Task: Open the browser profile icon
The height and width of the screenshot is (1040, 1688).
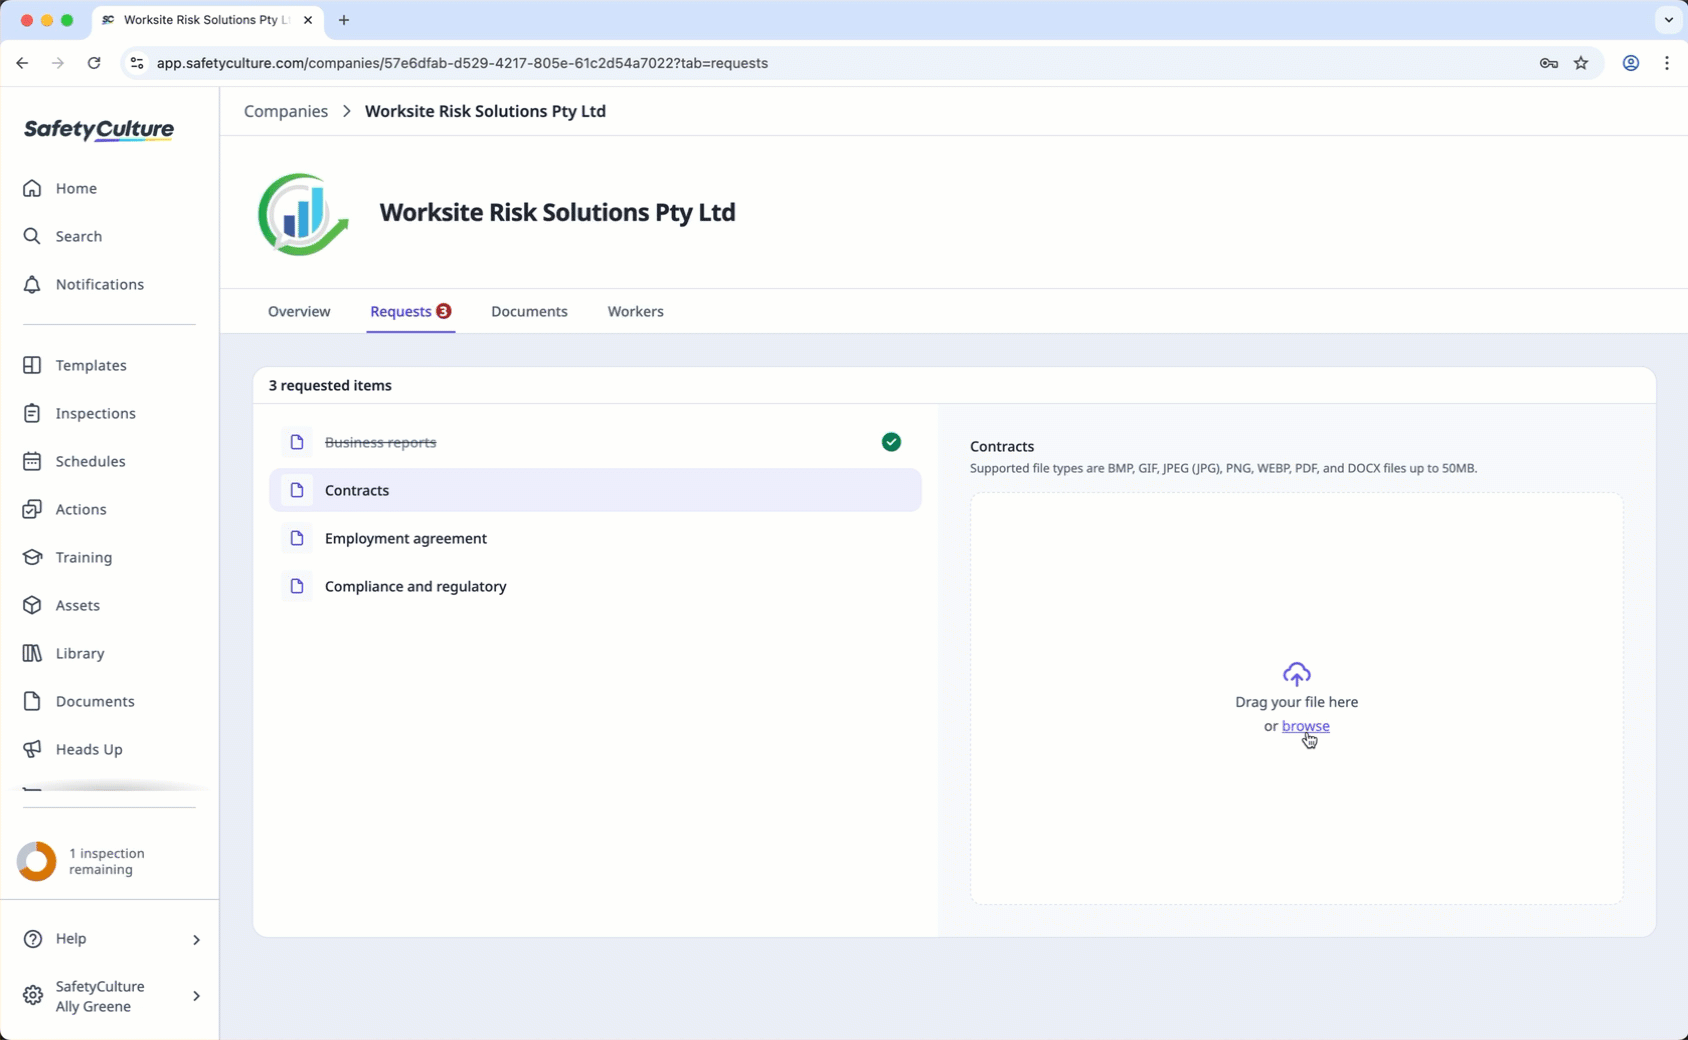Action: pos(1631,63)
